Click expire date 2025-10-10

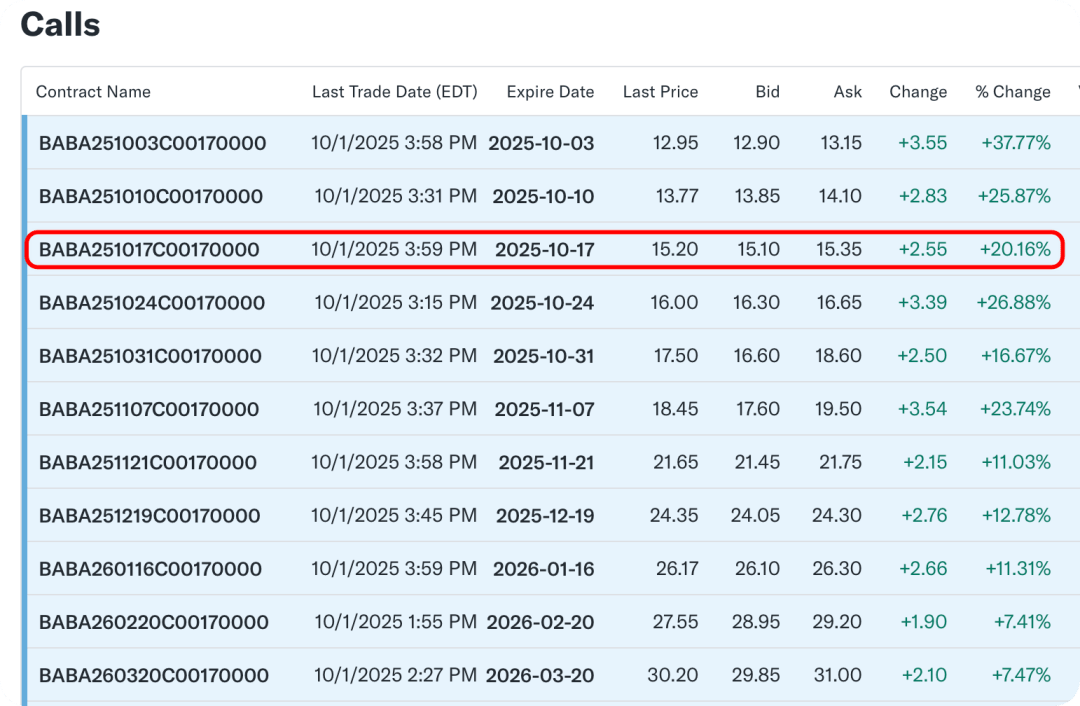[543, 196]
